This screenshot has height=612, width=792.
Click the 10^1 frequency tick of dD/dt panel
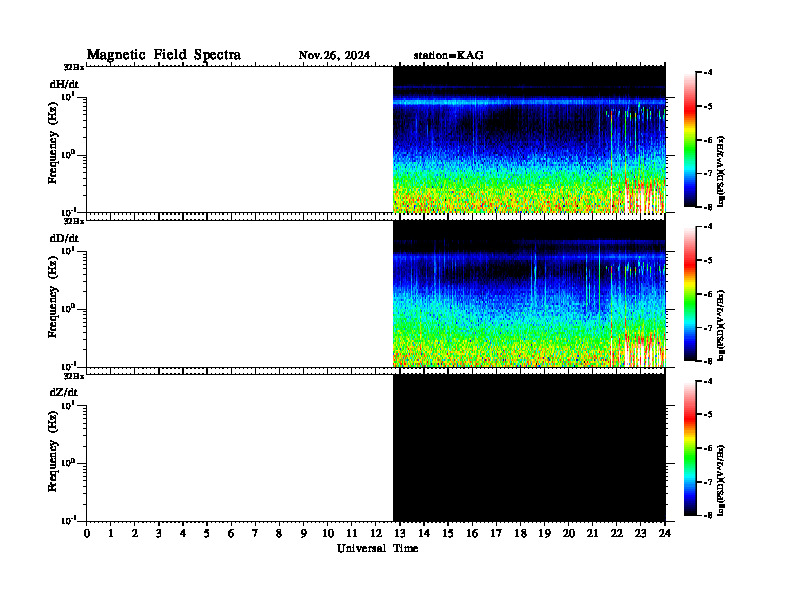(x=69, y=250)
